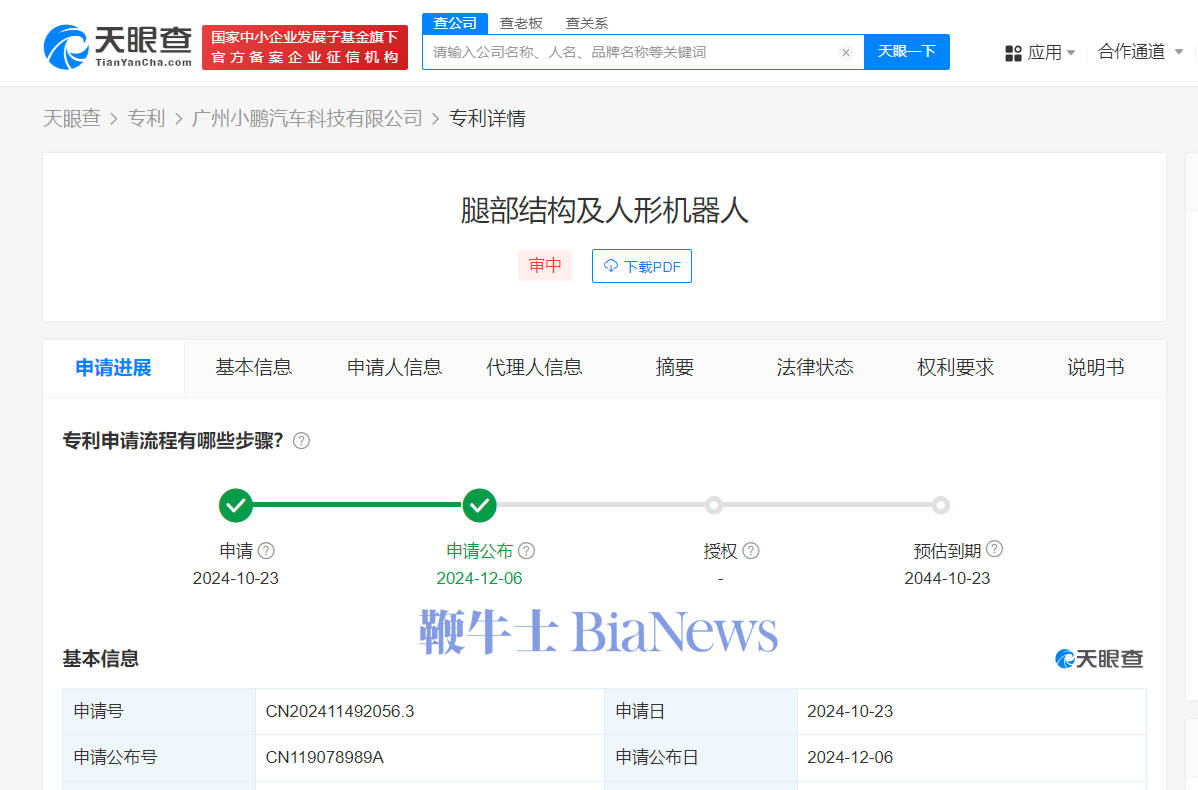Screen dimensions: 1198x790
Task: Click the green check on 申请公布 step
Action: point(480,505)
